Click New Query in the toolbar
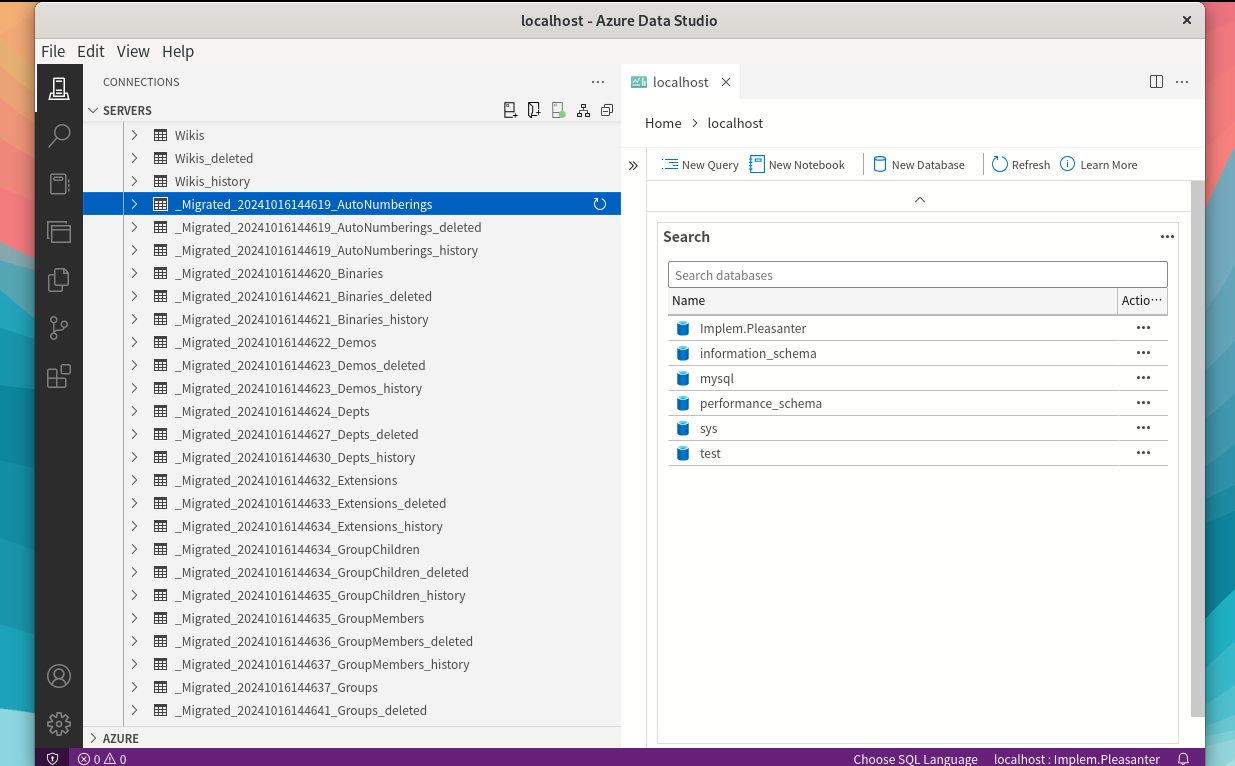Viewport: 1235px width, 766px height. click(x=700, y=165)
